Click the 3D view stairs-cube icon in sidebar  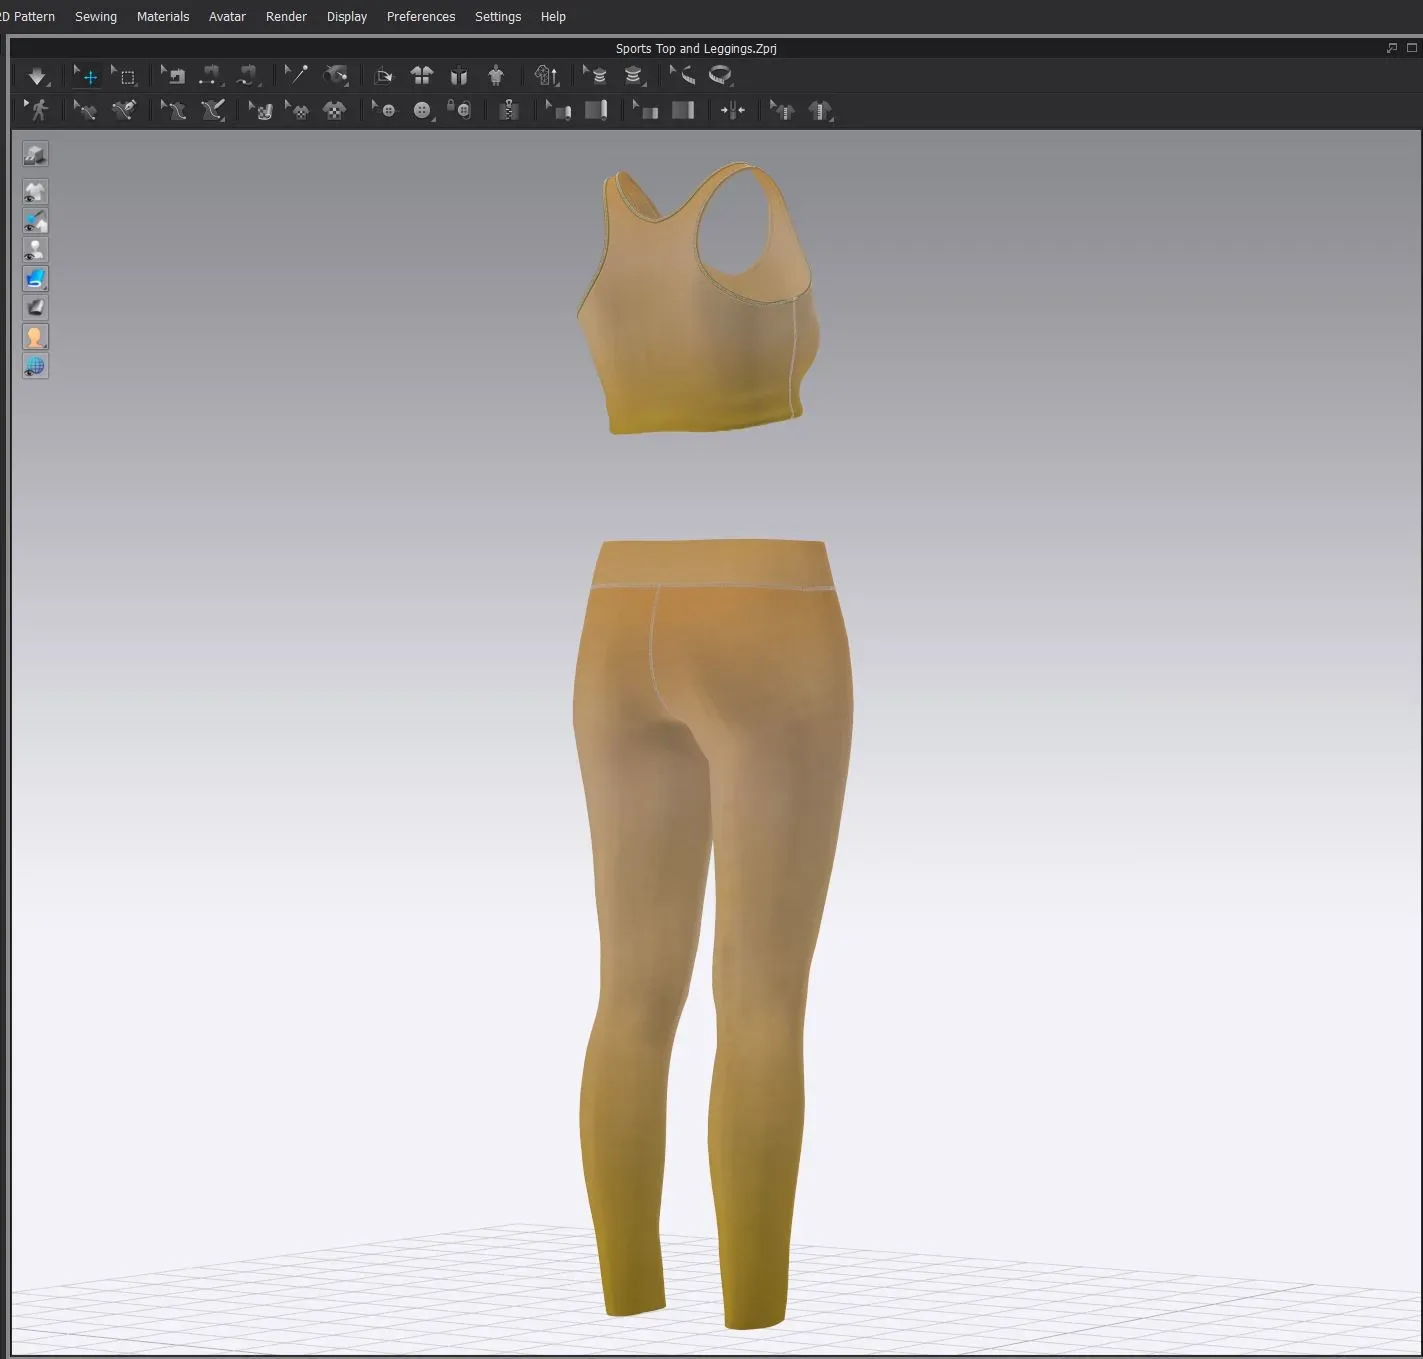[x=35, y=154]
